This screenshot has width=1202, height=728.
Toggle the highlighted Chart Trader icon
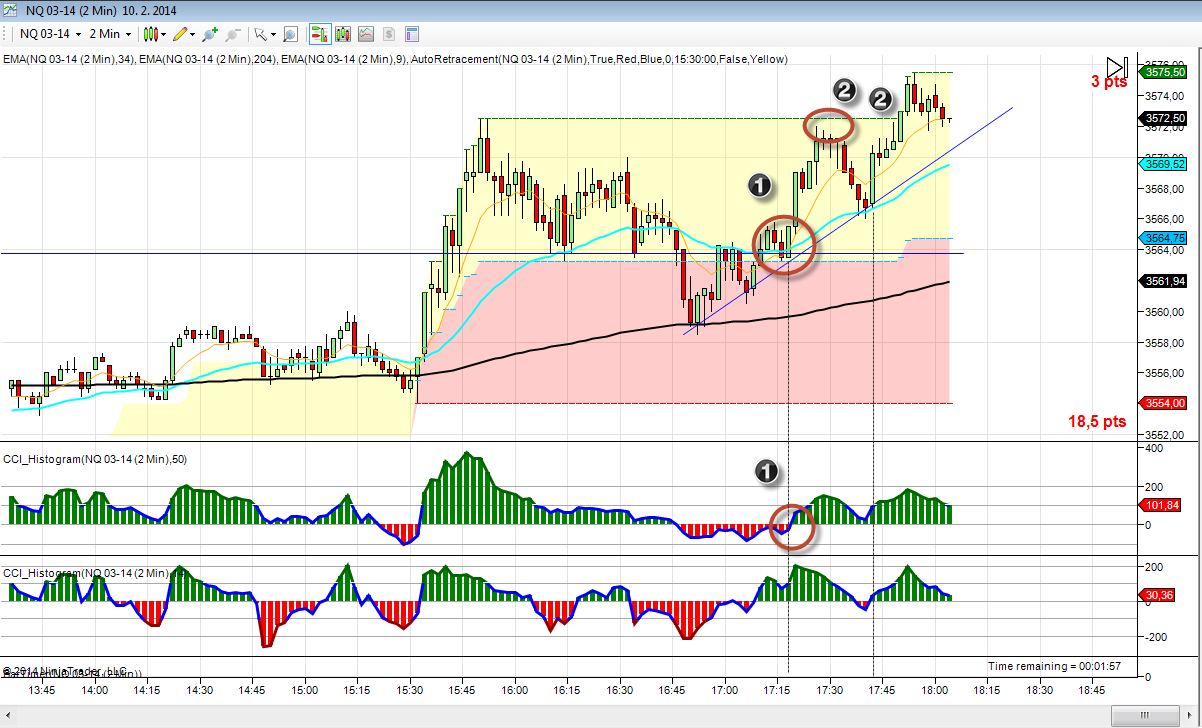click(320, 34)
